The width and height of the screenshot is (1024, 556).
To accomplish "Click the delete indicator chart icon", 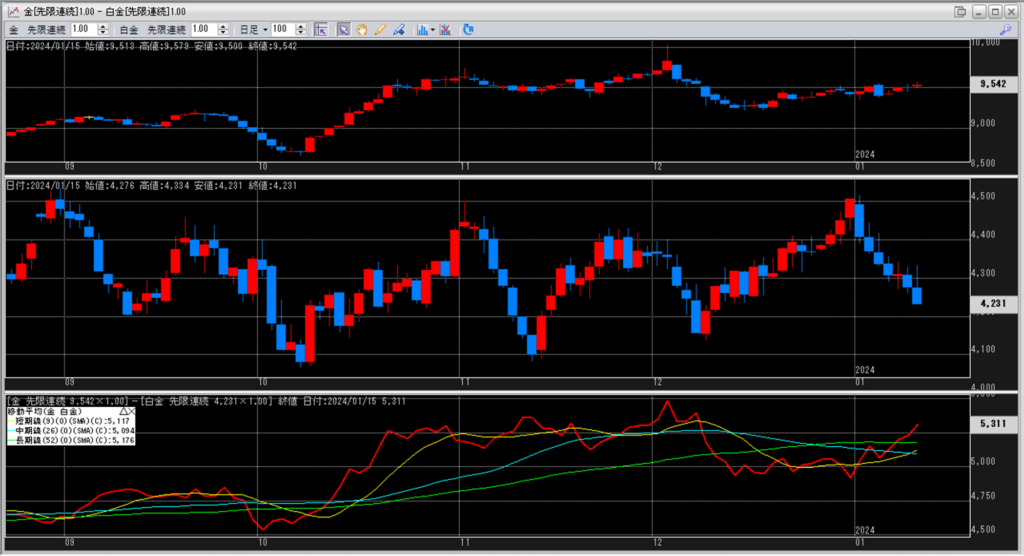I will click(445, 30).
